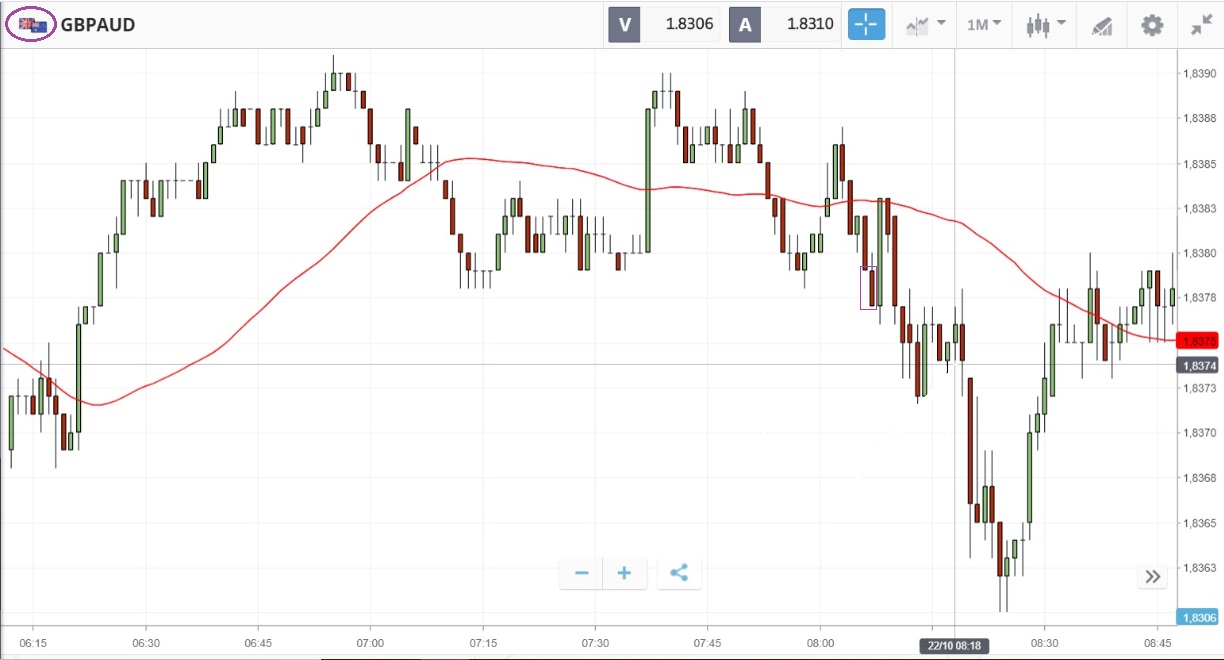Click the grey 1,8374 crosshair price label
The width and height of the screenshot is (1224, 660).
(1199, 366)
